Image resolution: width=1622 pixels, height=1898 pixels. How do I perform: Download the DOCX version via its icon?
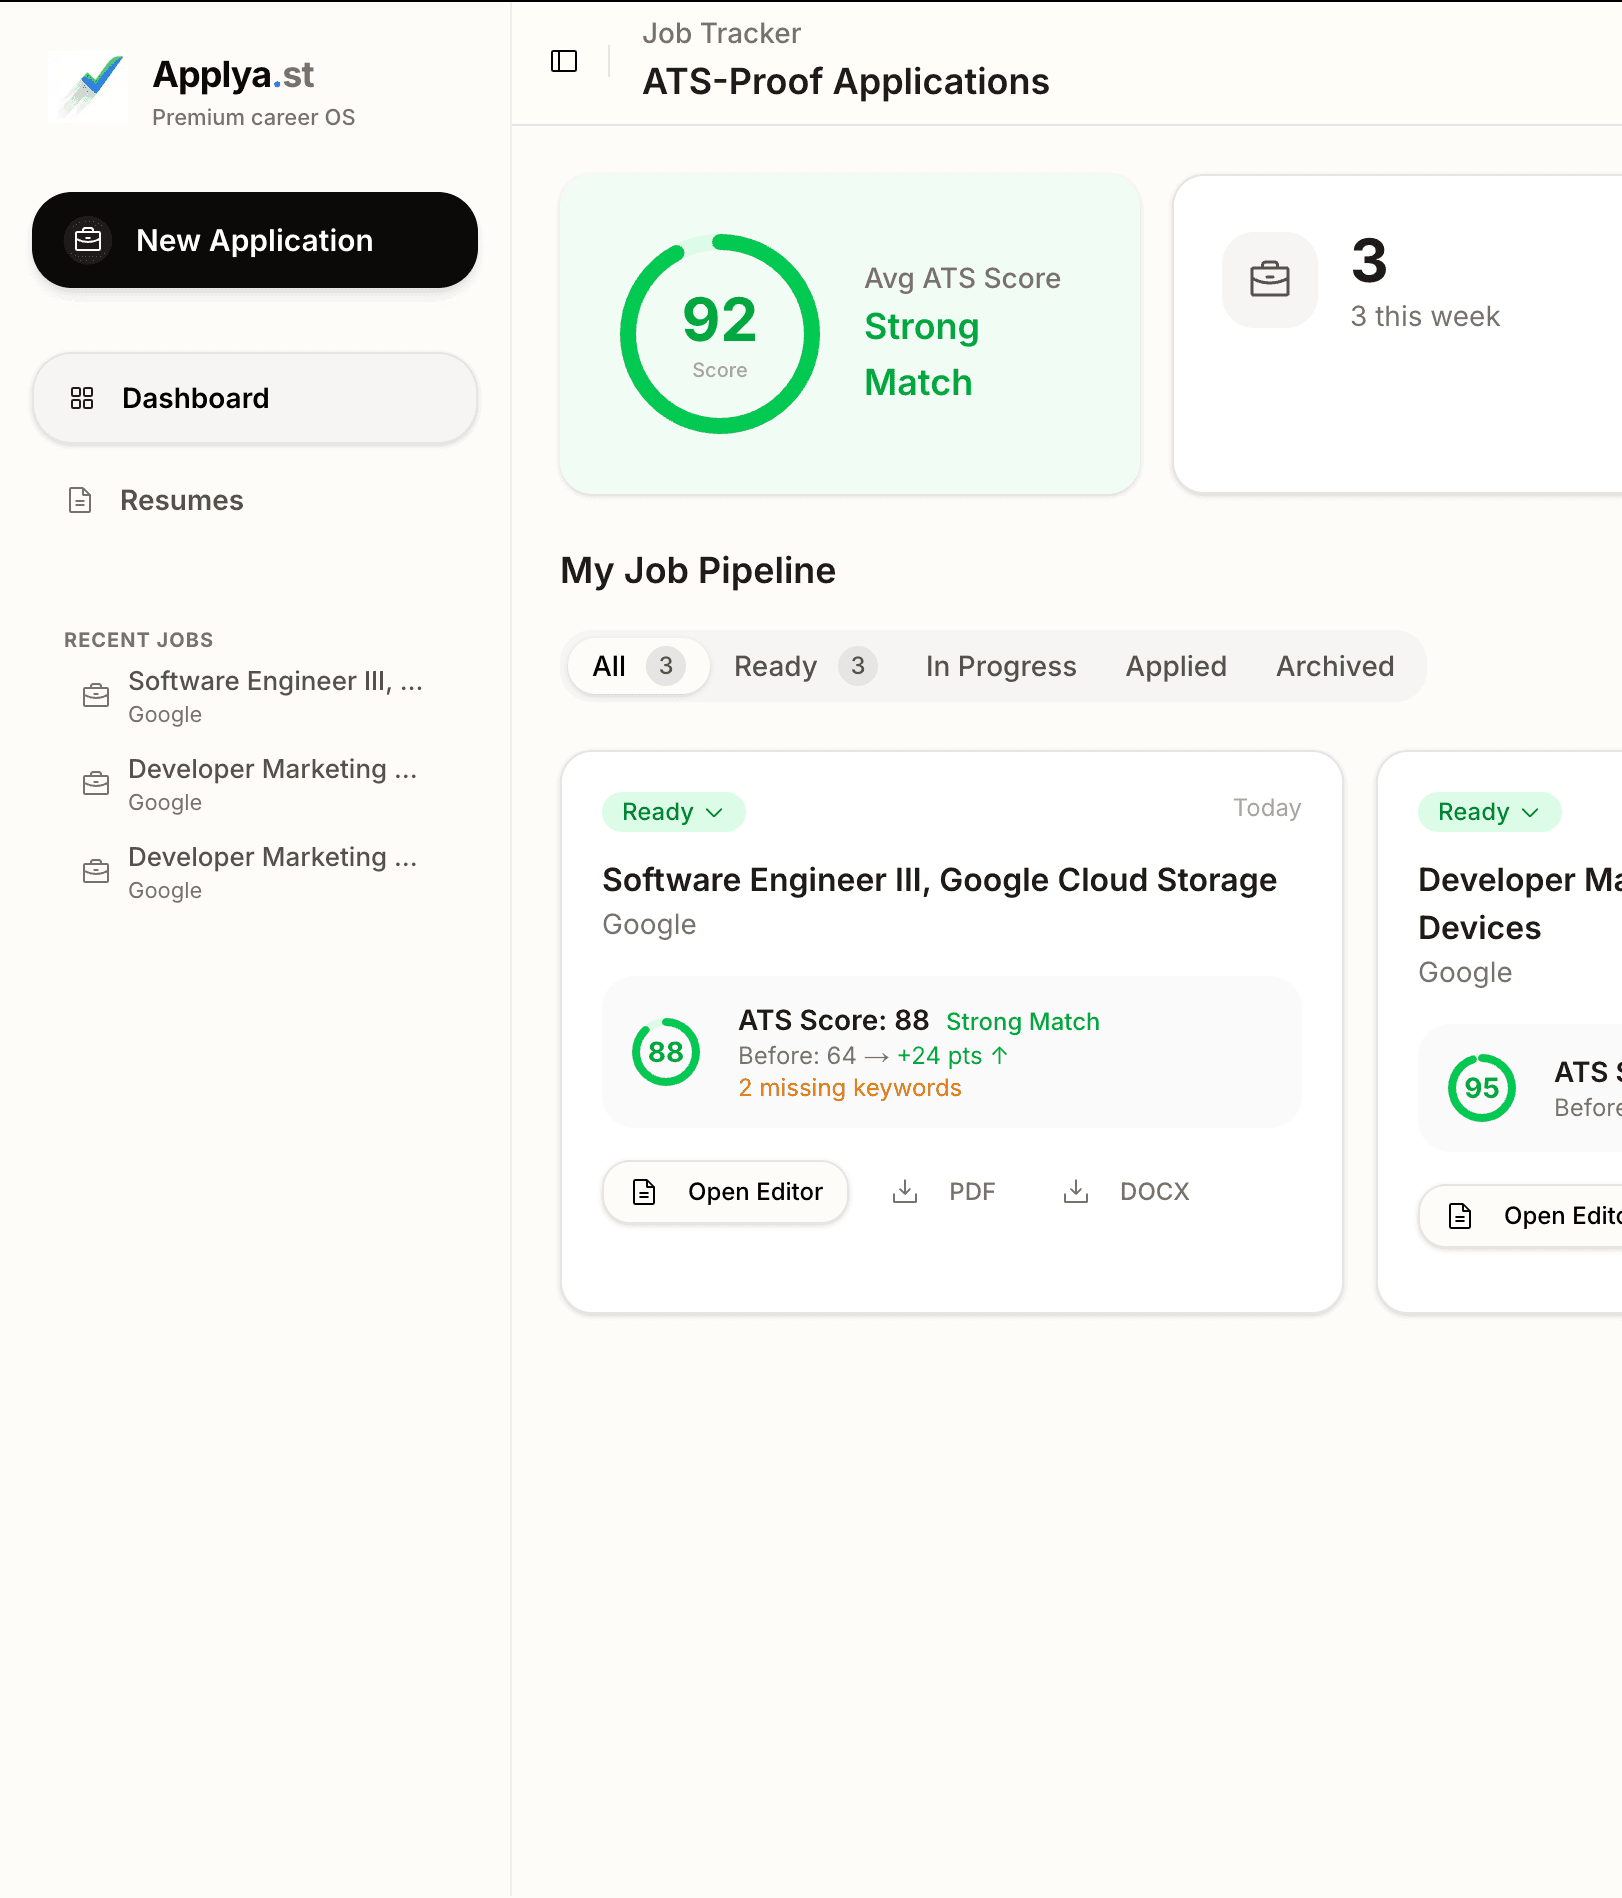pos(1075,1191)
